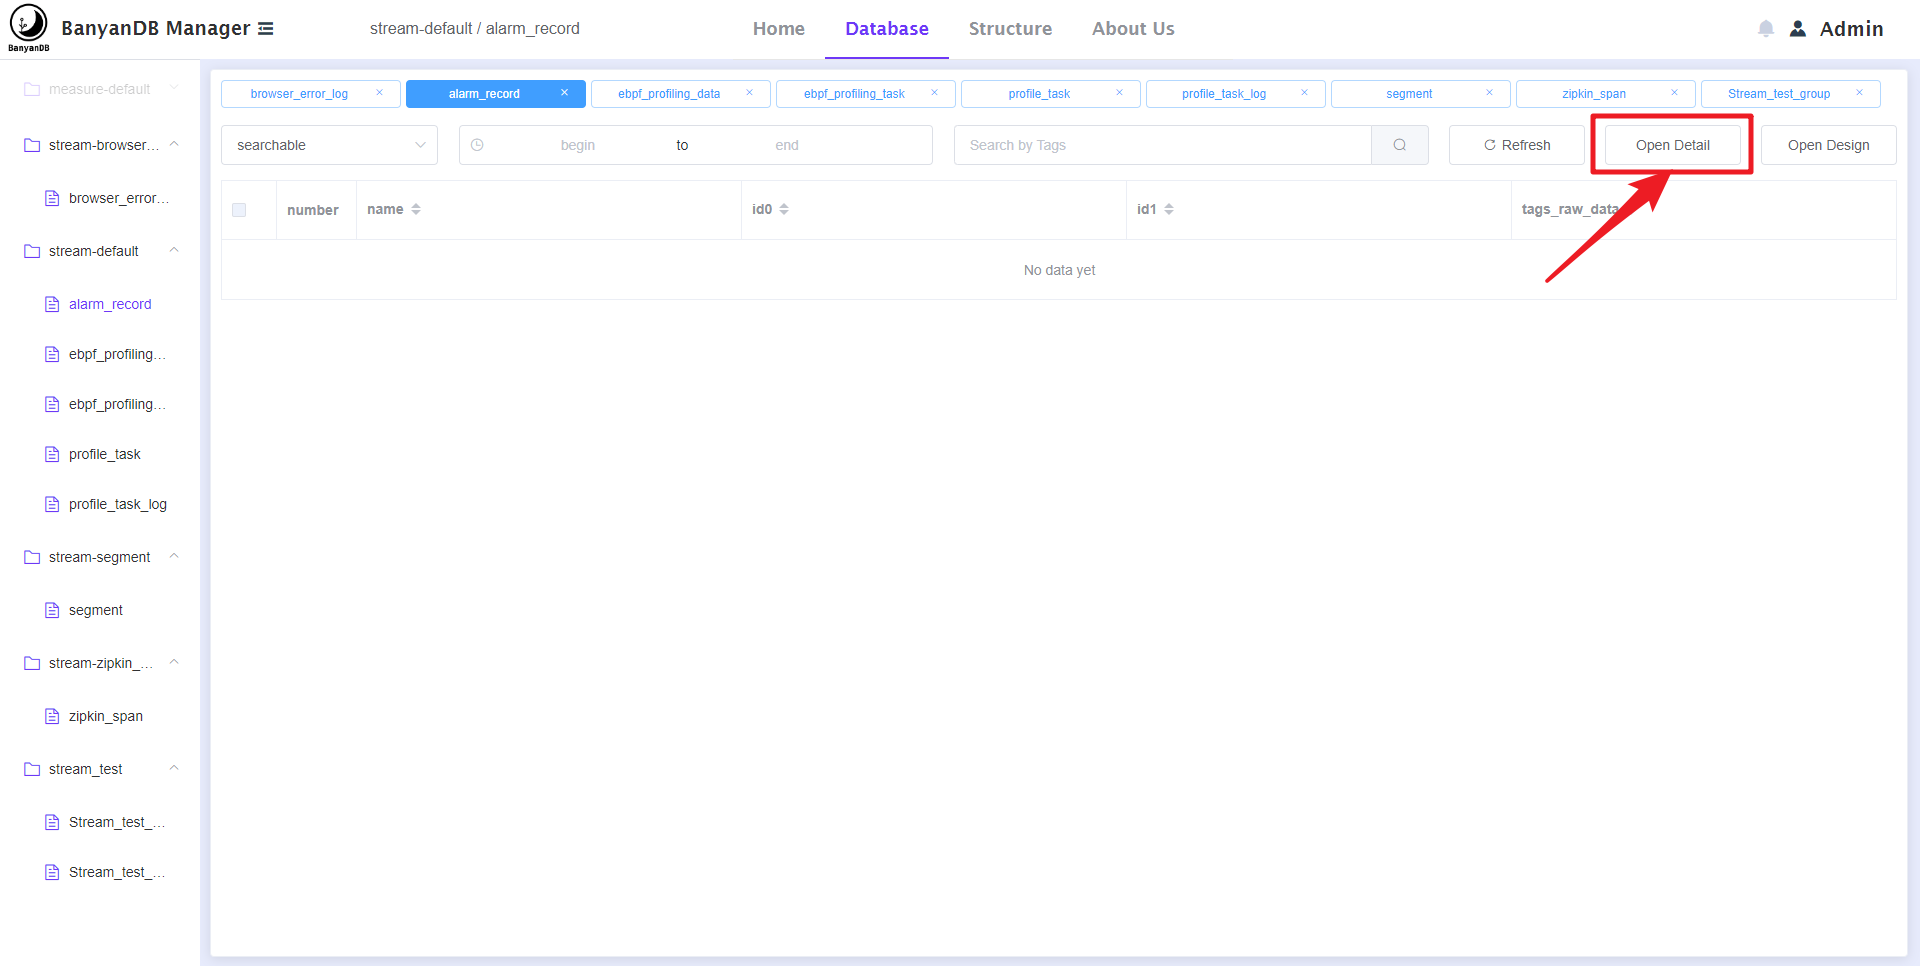Image resolution: width=1920 pixels, height=966 pixels.
Task: Select the Database menu
Action: 887,29
